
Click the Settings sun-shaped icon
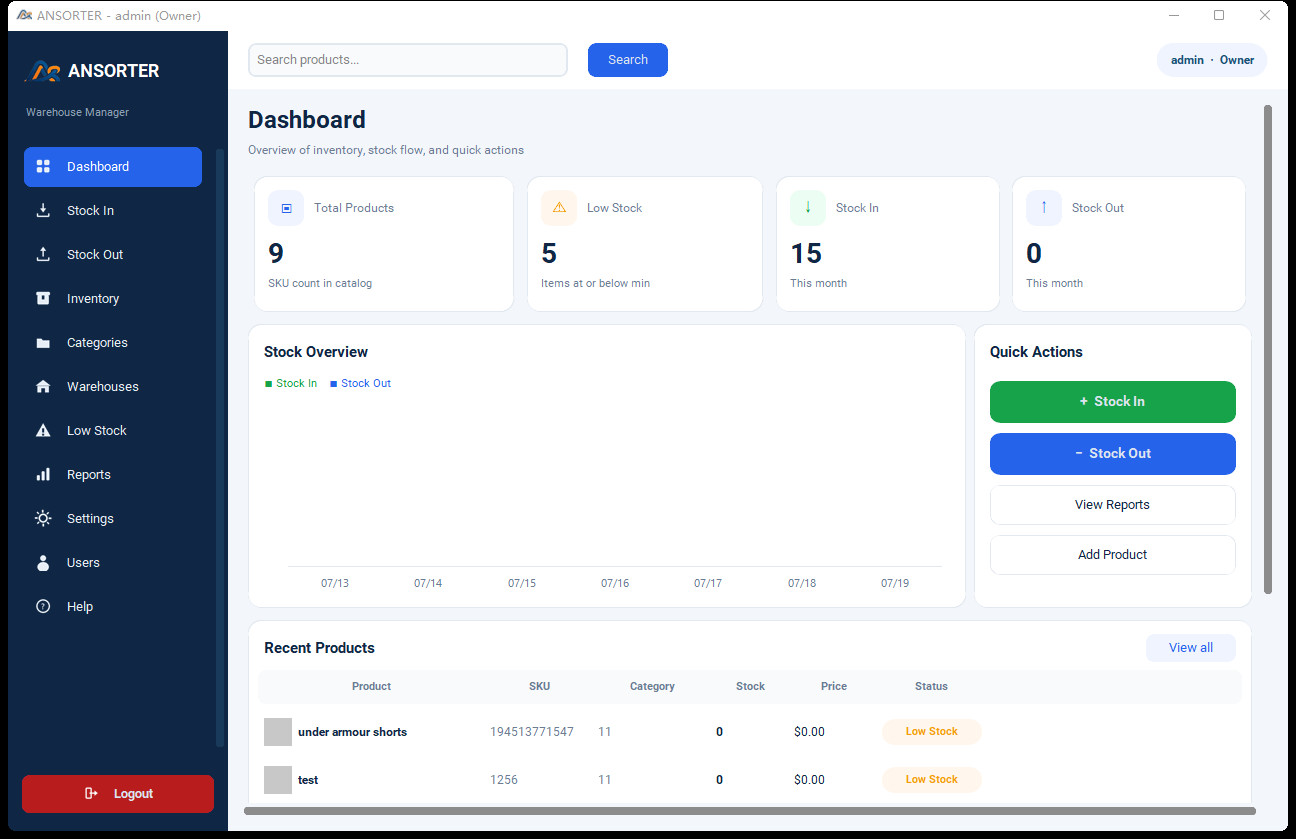tap(43, 518)
